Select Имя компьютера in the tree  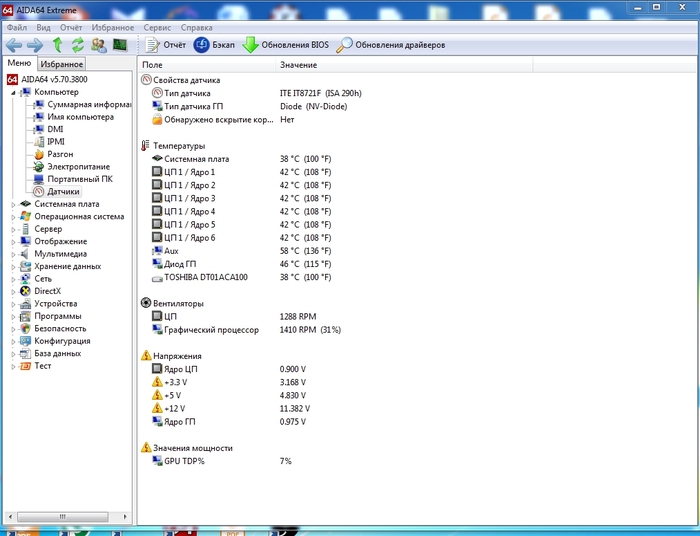click(x=80, y=117)
